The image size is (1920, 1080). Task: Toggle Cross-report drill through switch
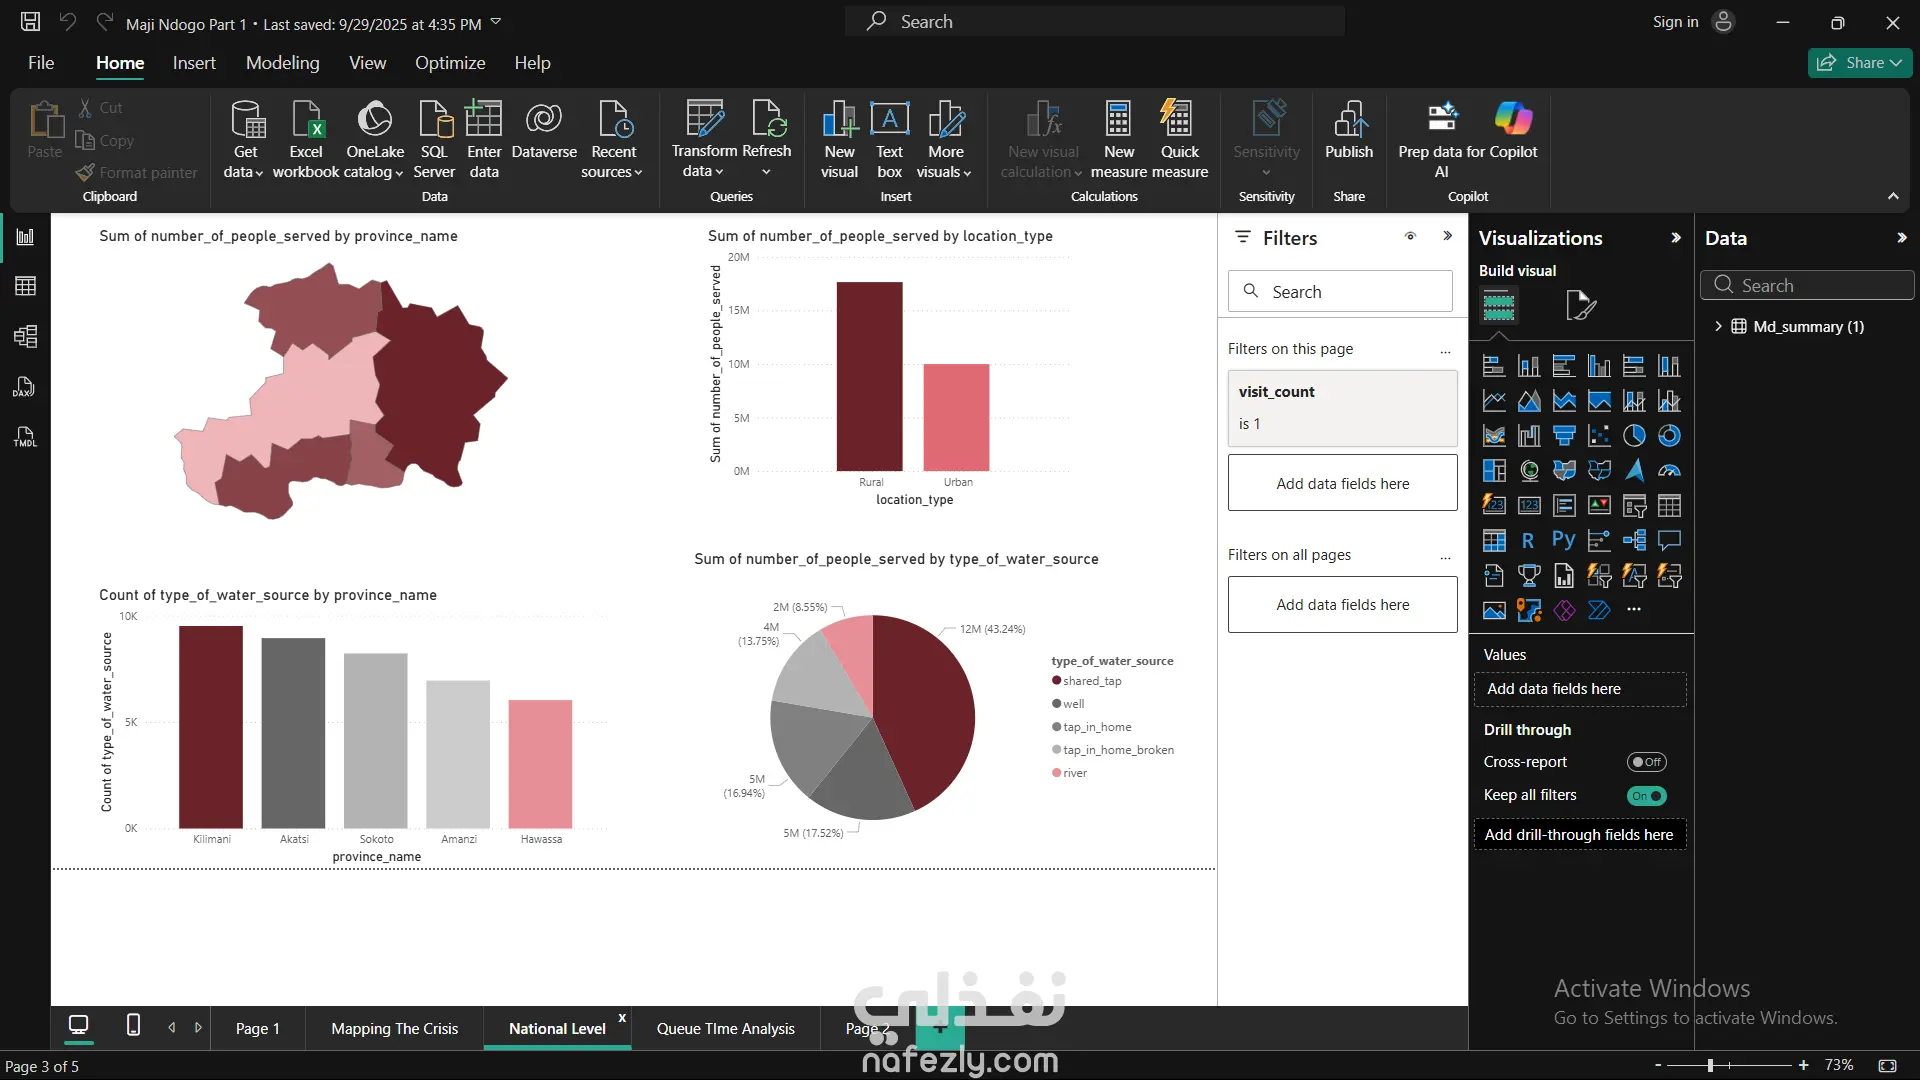1646,762
